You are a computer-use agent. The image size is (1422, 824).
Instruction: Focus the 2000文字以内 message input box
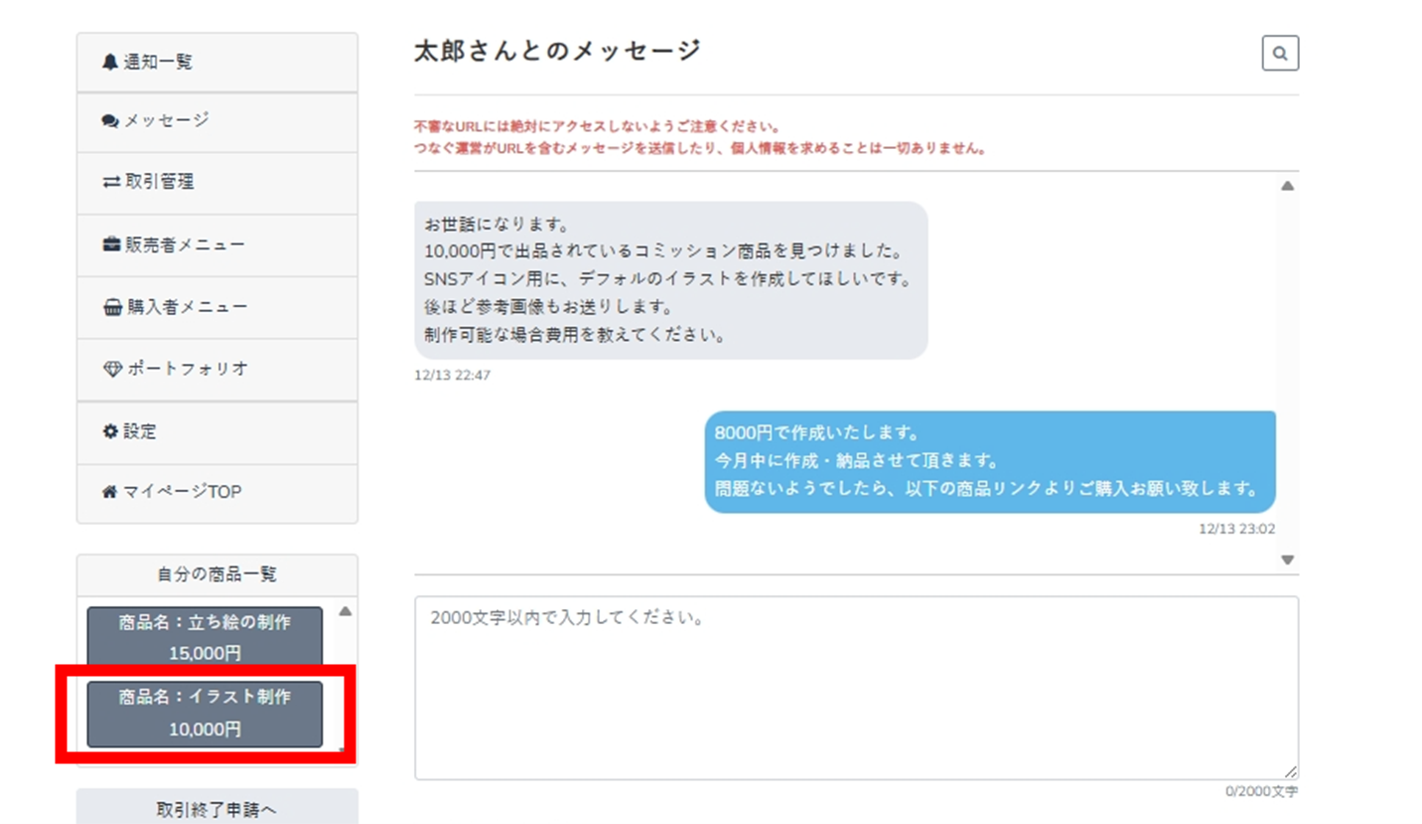click(x=857, y=688)
